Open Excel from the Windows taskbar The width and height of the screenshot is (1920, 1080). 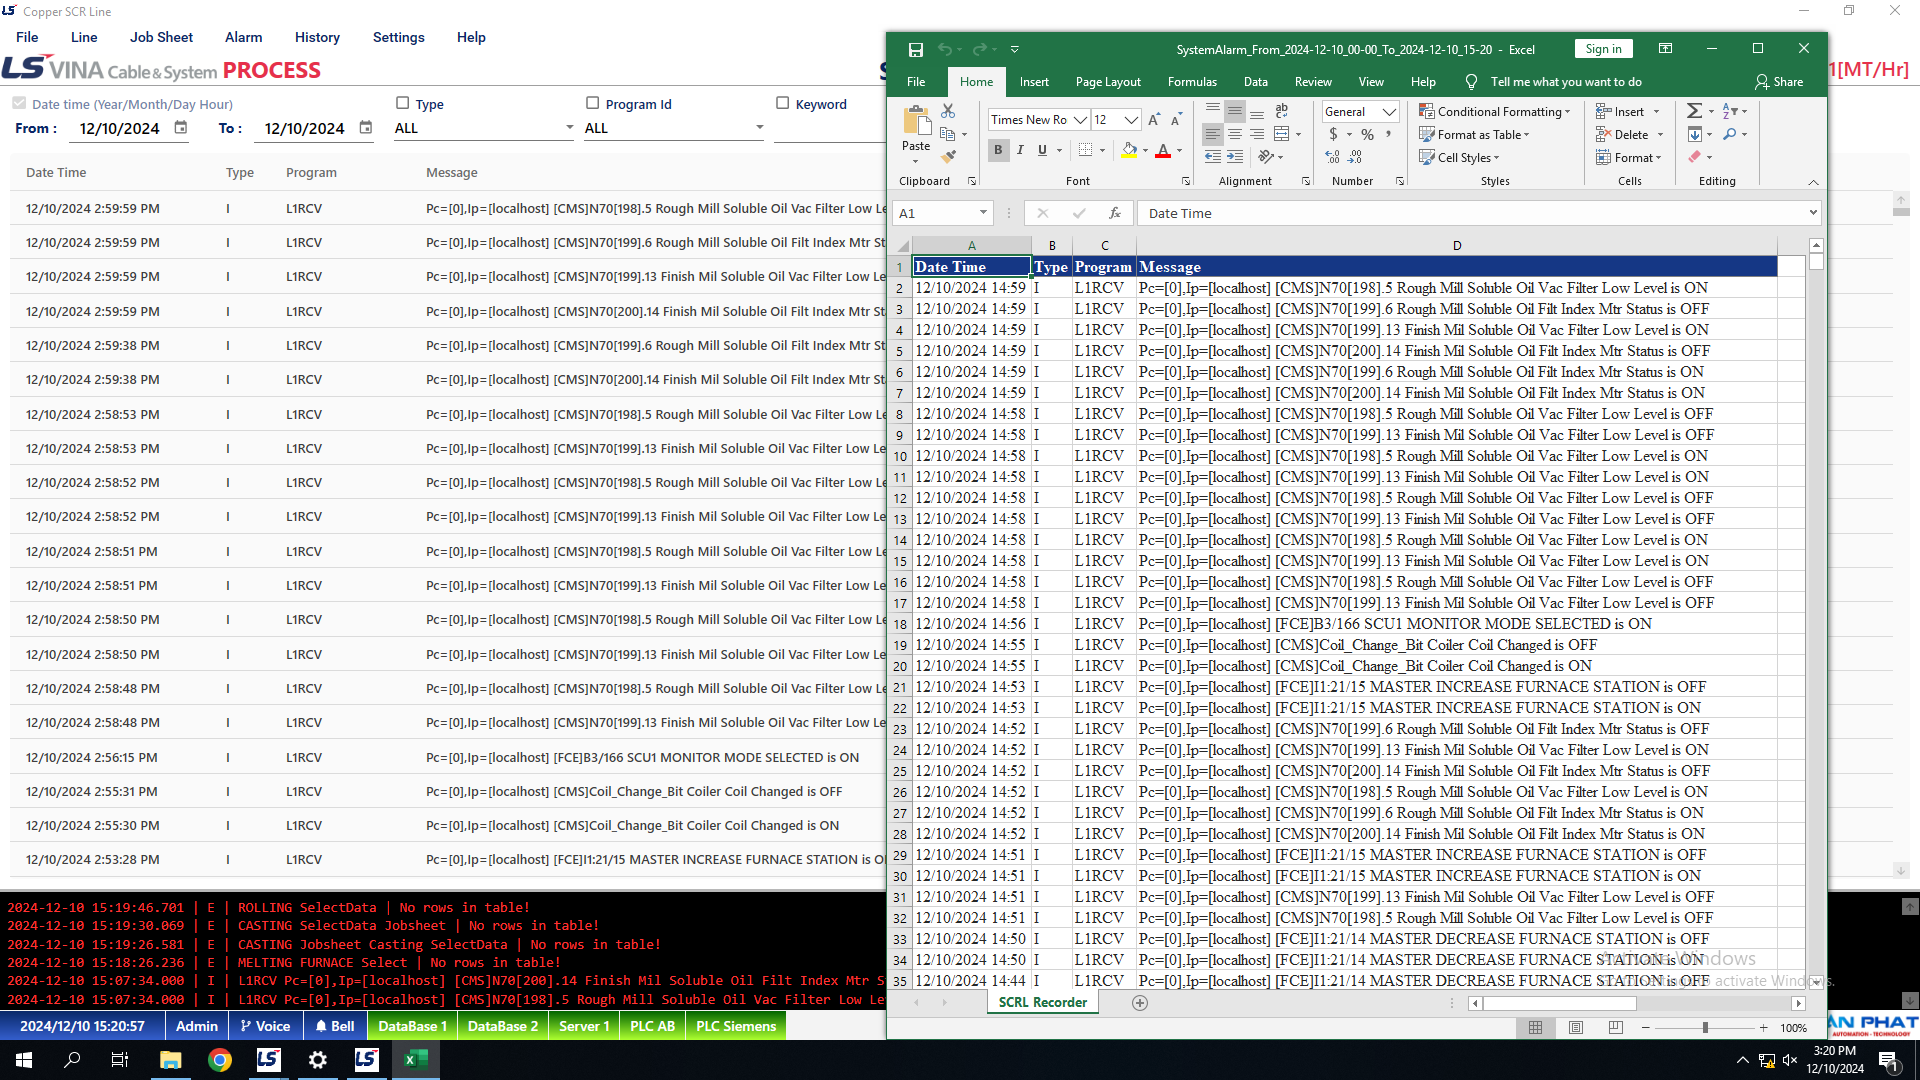pyautogui.click(x=415, y=1060)
